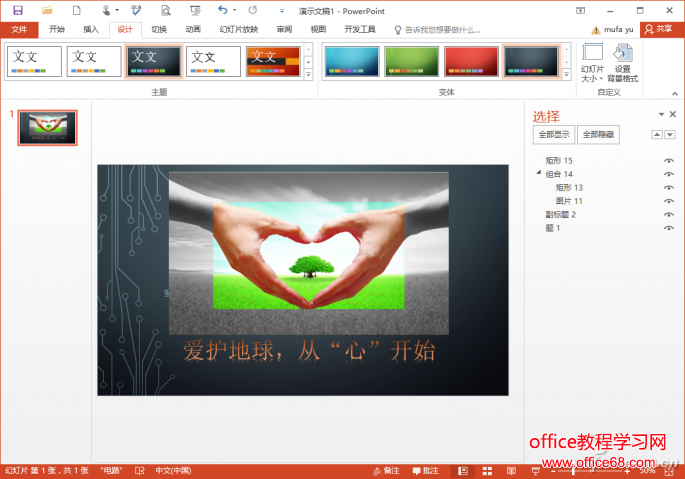Start slideshow from beginning icon in quick access toolbar
Viewport: 685px width, 479px height.
(x=195, y=10)
